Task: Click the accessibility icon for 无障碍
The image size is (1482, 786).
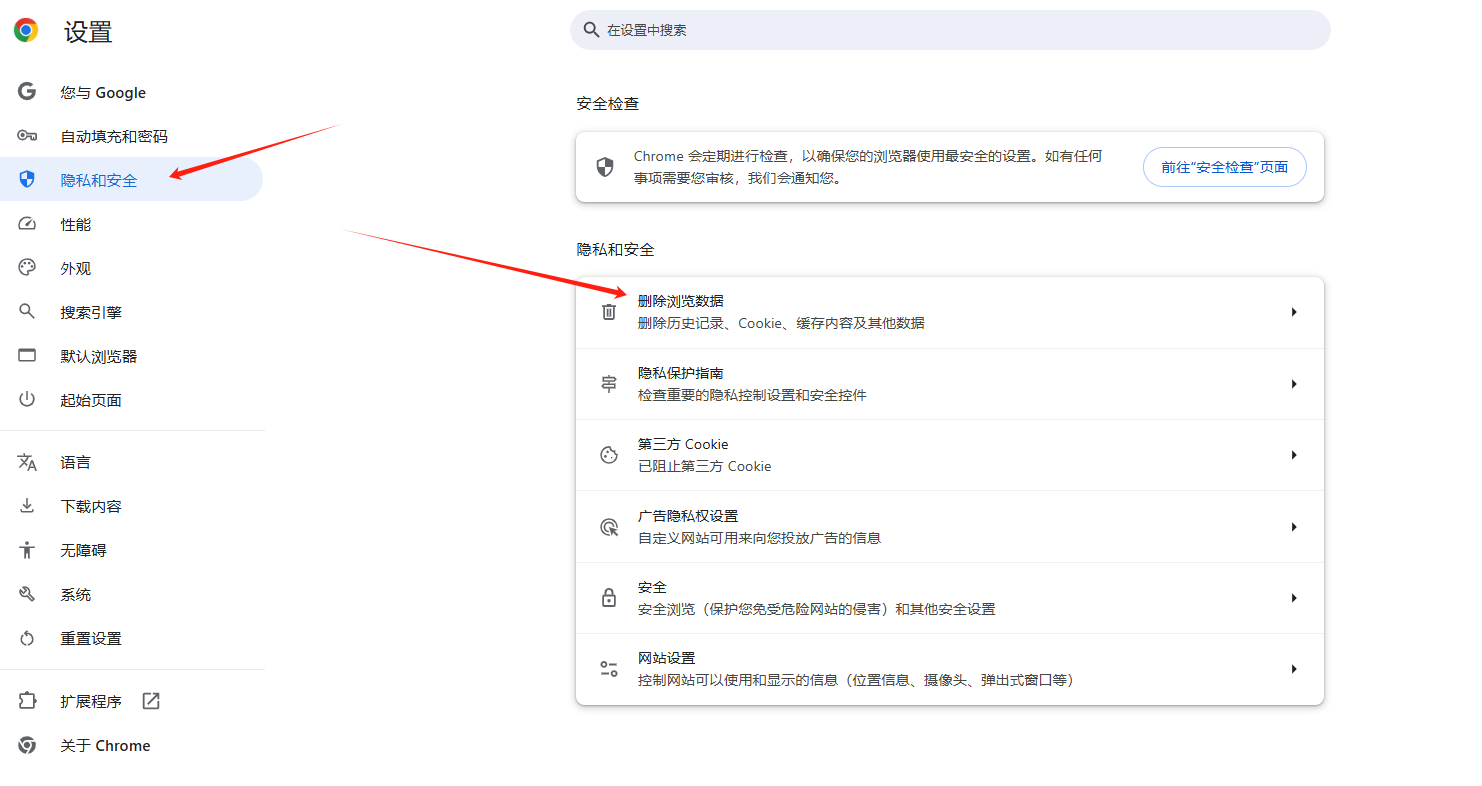Action: click(x=27, y=550)
